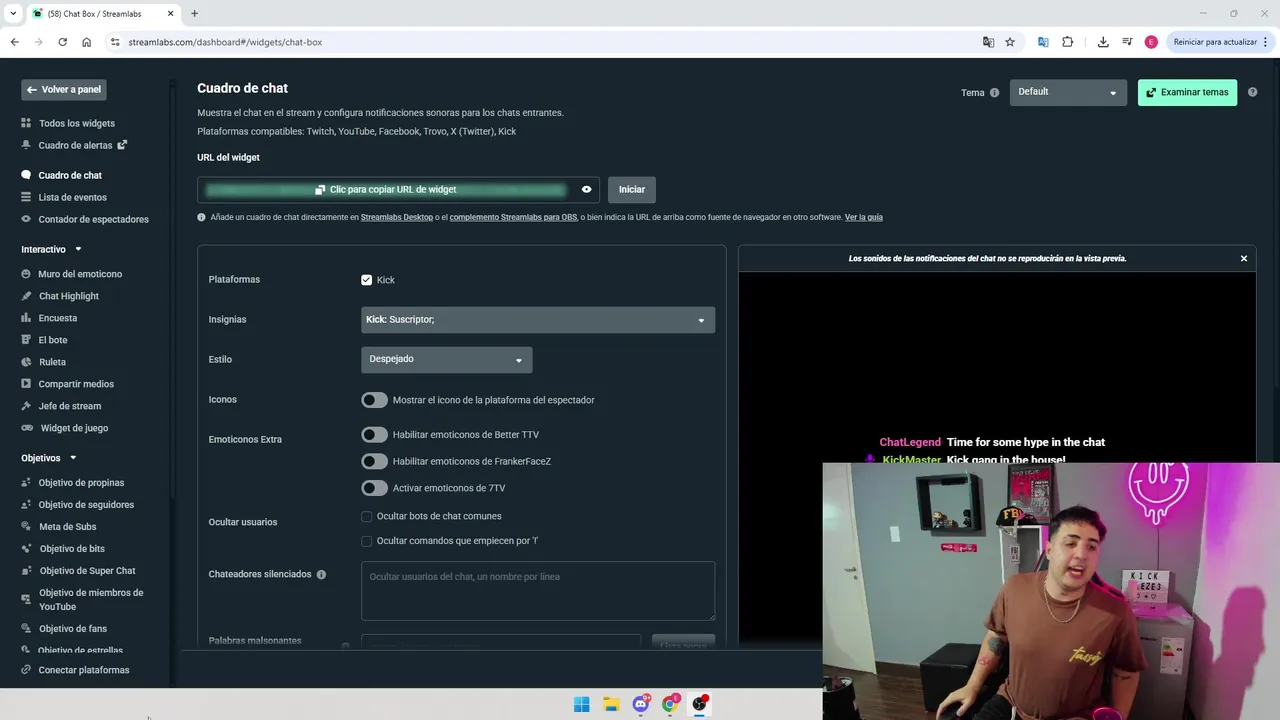Open Windows Start menu

click(x=581, y=704)
